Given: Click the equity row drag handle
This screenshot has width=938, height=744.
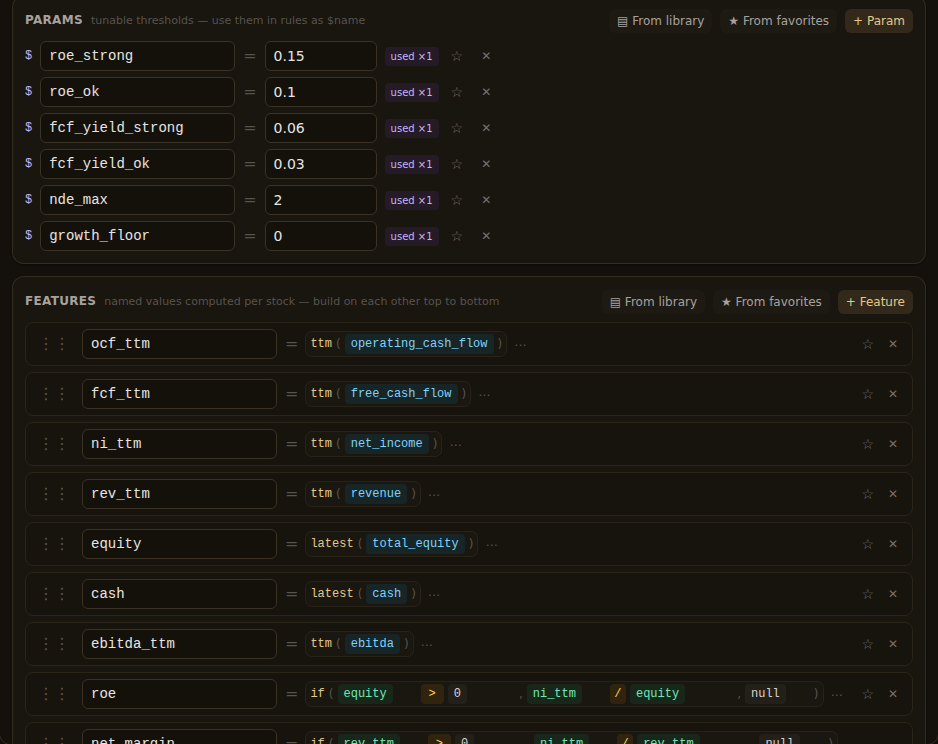Looking at the screenshot, I should pyautogui.click(x=54, y=544).
